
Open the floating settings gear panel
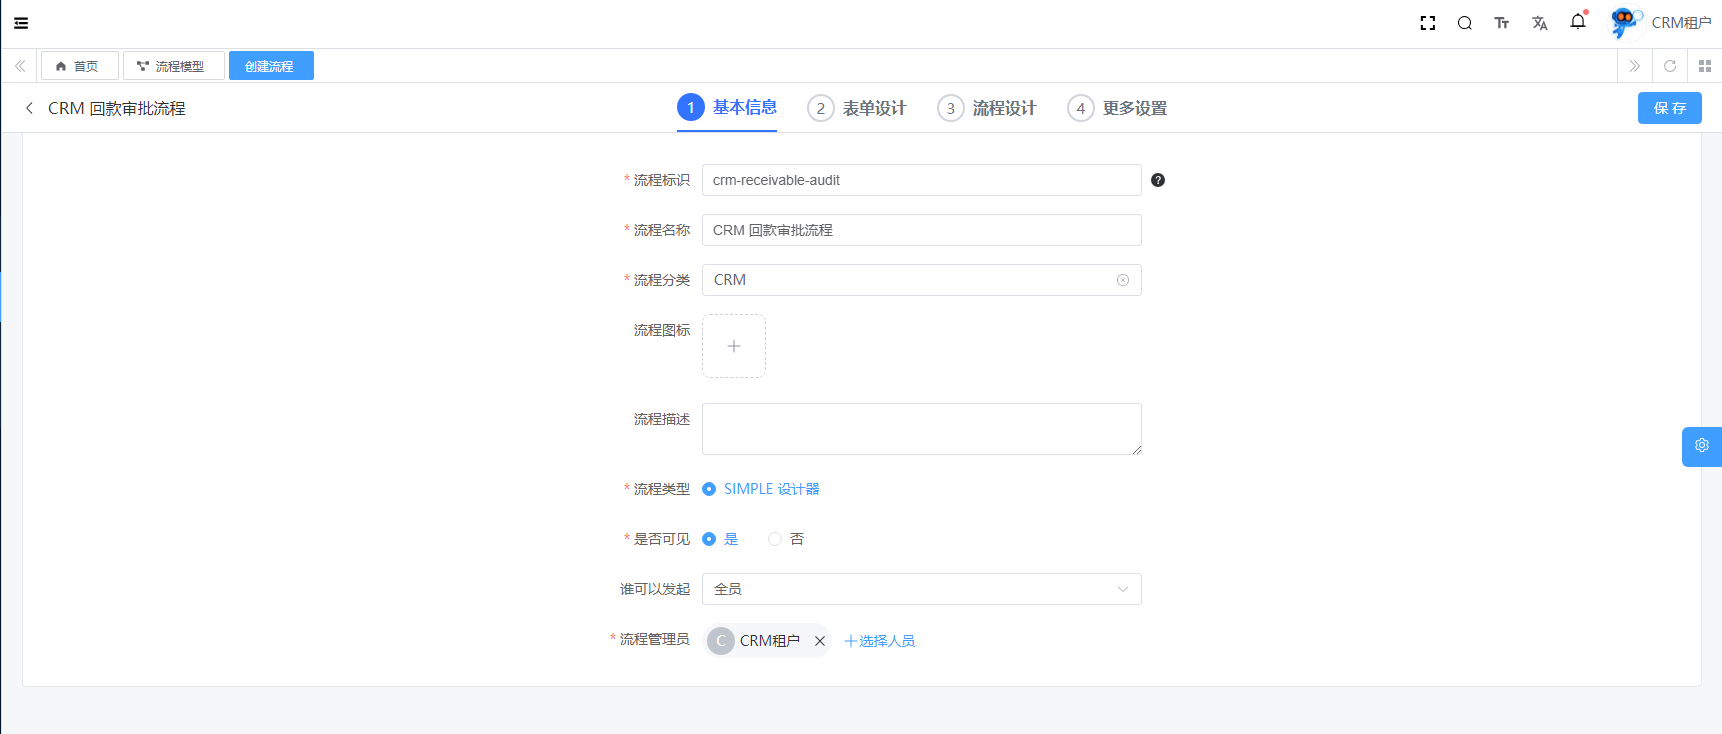point(1701,446)
